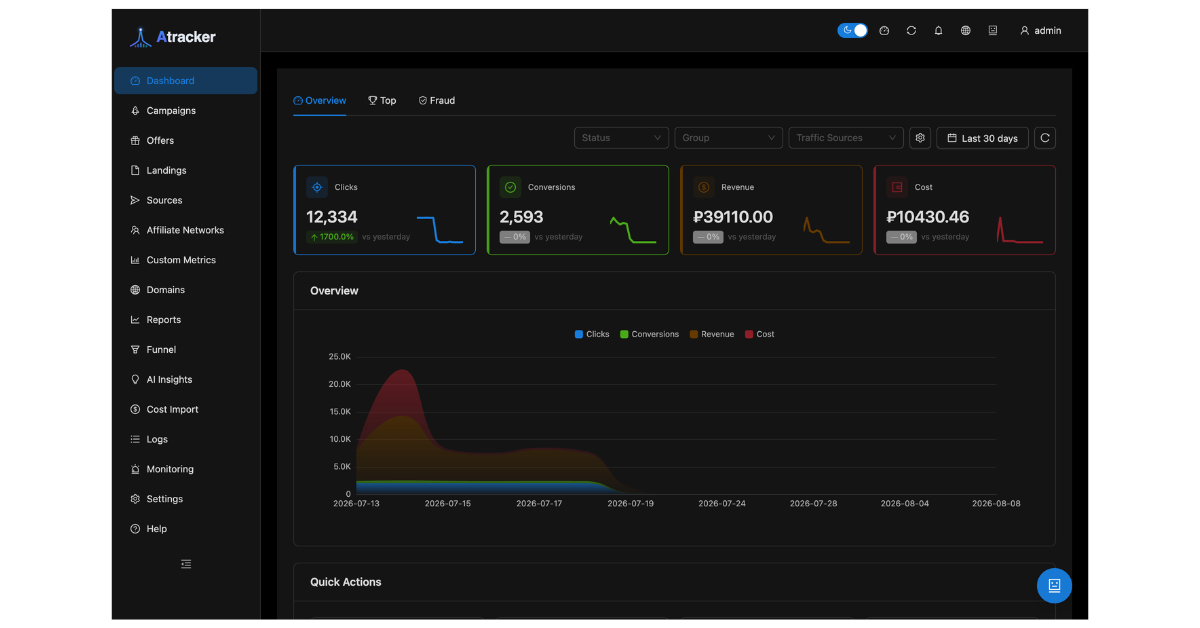This screenshot has height=628, width=1200.
Task: Switch to the Fraud tab
Action: 437,100
